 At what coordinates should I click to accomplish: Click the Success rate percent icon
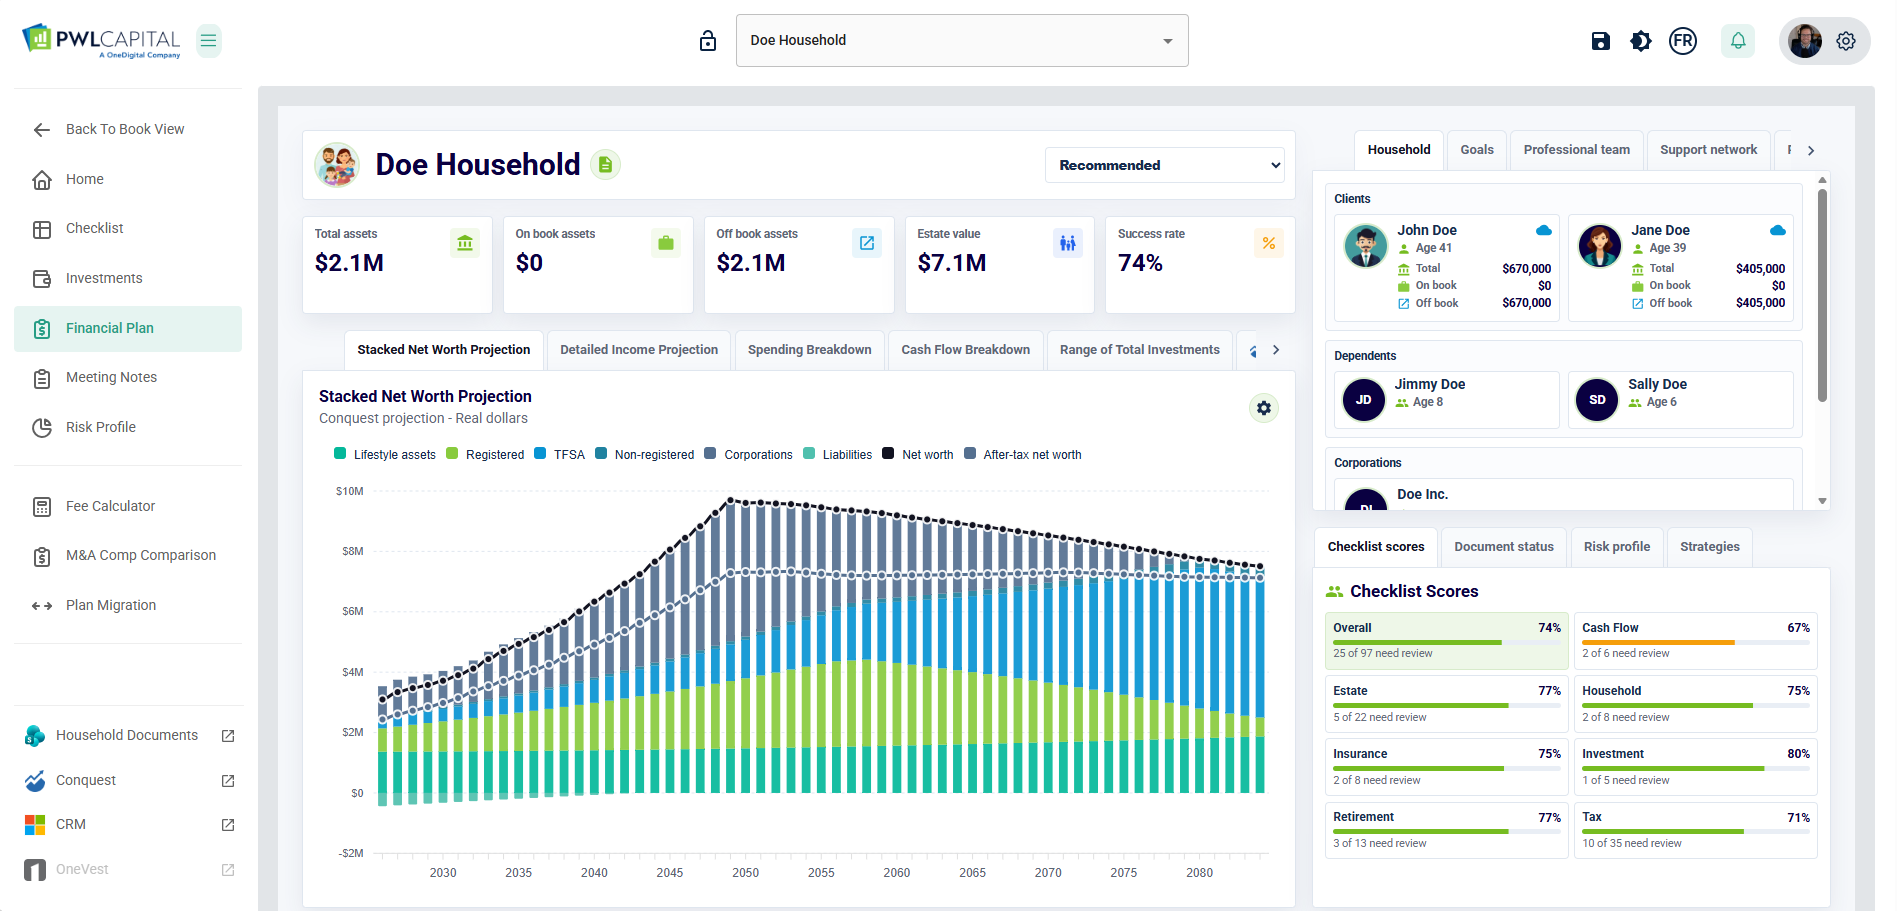pyautogui.click(x=1269, y=243)
